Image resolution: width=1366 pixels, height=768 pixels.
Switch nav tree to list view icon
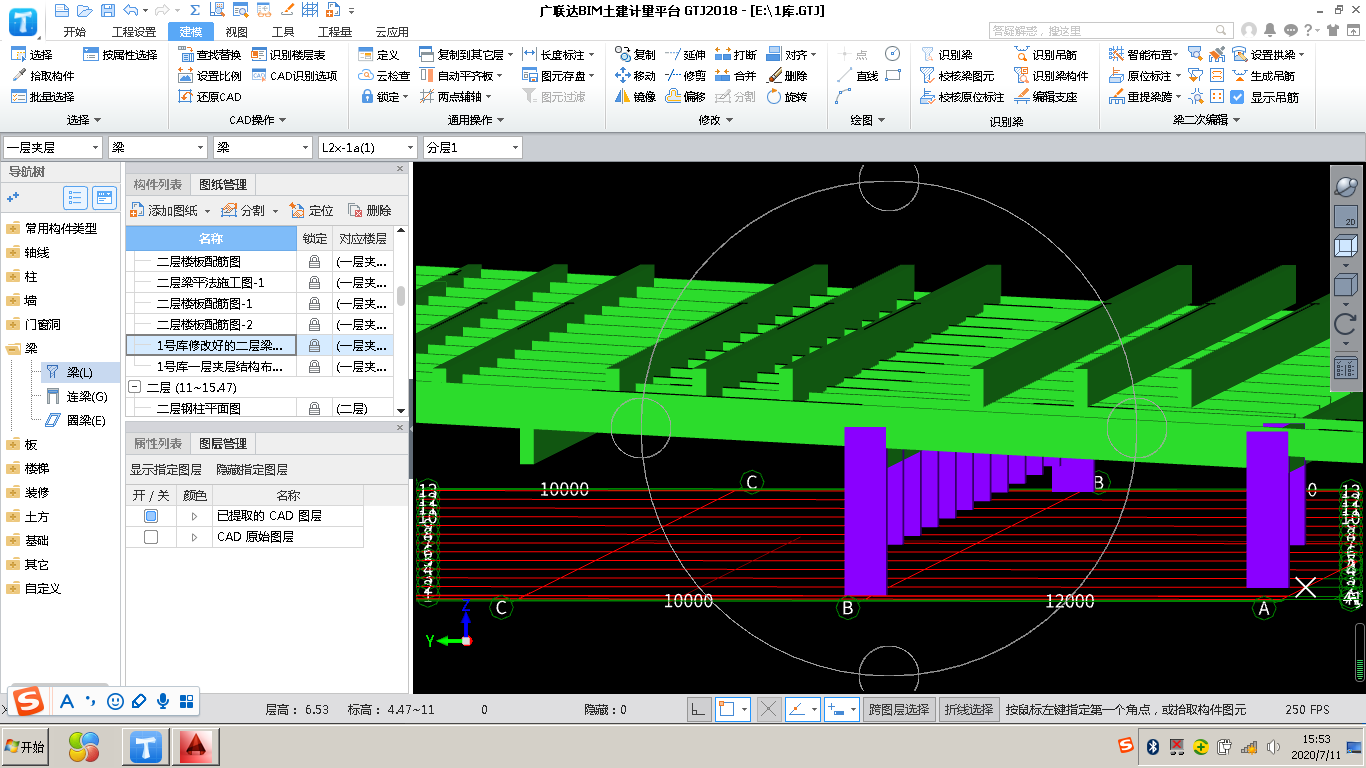75,197
